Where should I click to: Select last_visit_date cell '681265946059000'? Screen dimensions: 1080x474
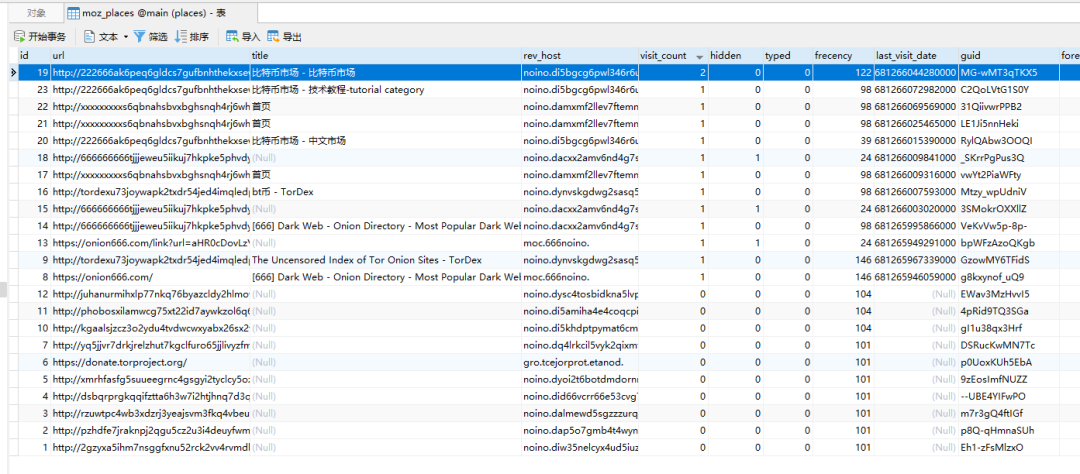pos(915,277)
